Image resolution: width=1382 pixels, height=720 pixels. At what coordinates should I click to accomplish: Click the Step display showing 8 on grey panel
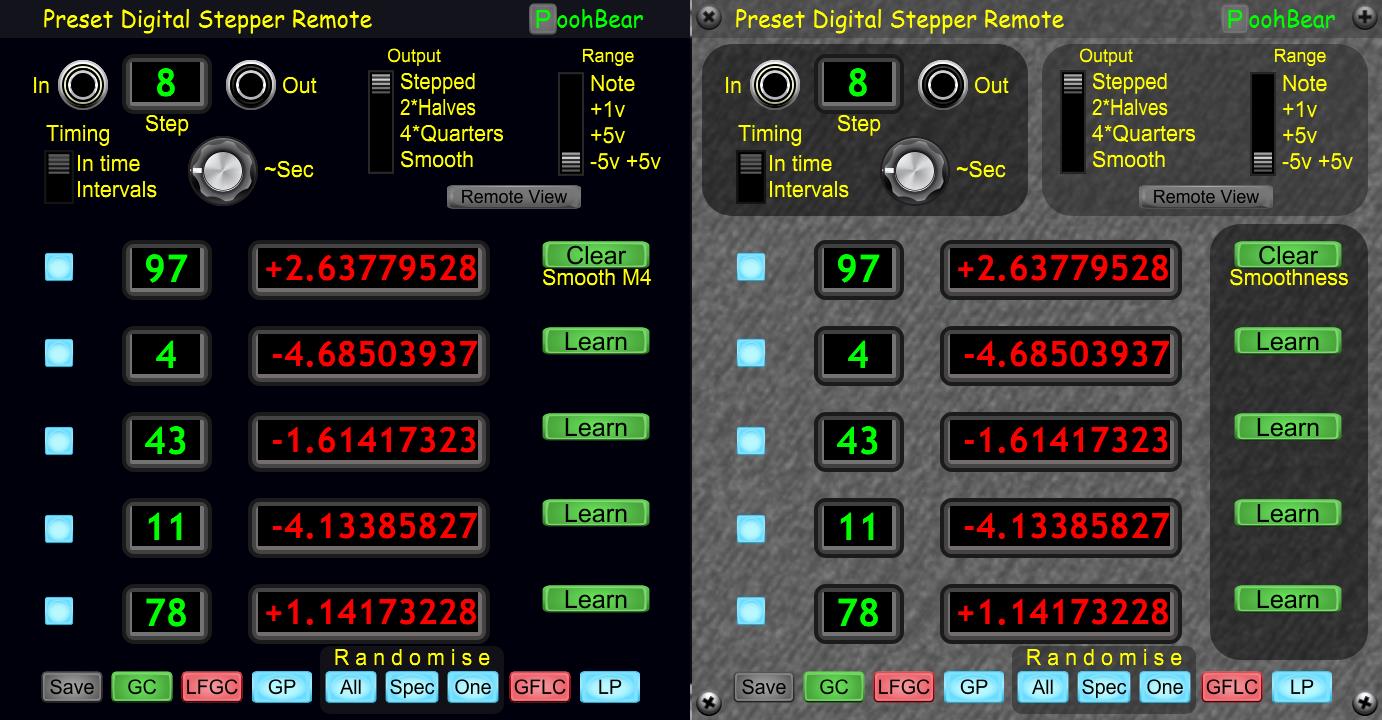coord(858,83)
